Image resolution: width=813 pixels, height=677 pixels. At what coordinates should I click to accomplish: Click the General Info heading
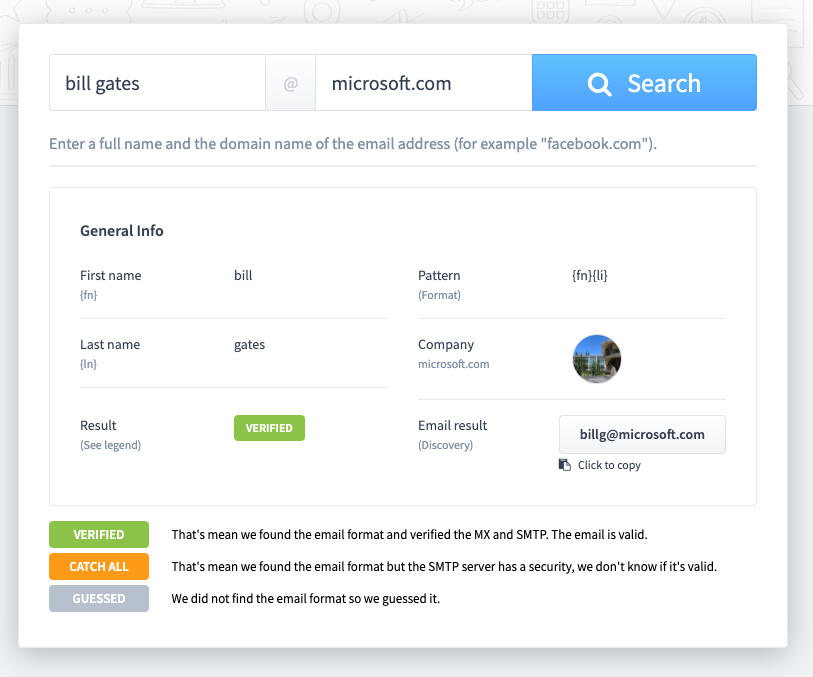pyautogui.click(x=122, y=231)
